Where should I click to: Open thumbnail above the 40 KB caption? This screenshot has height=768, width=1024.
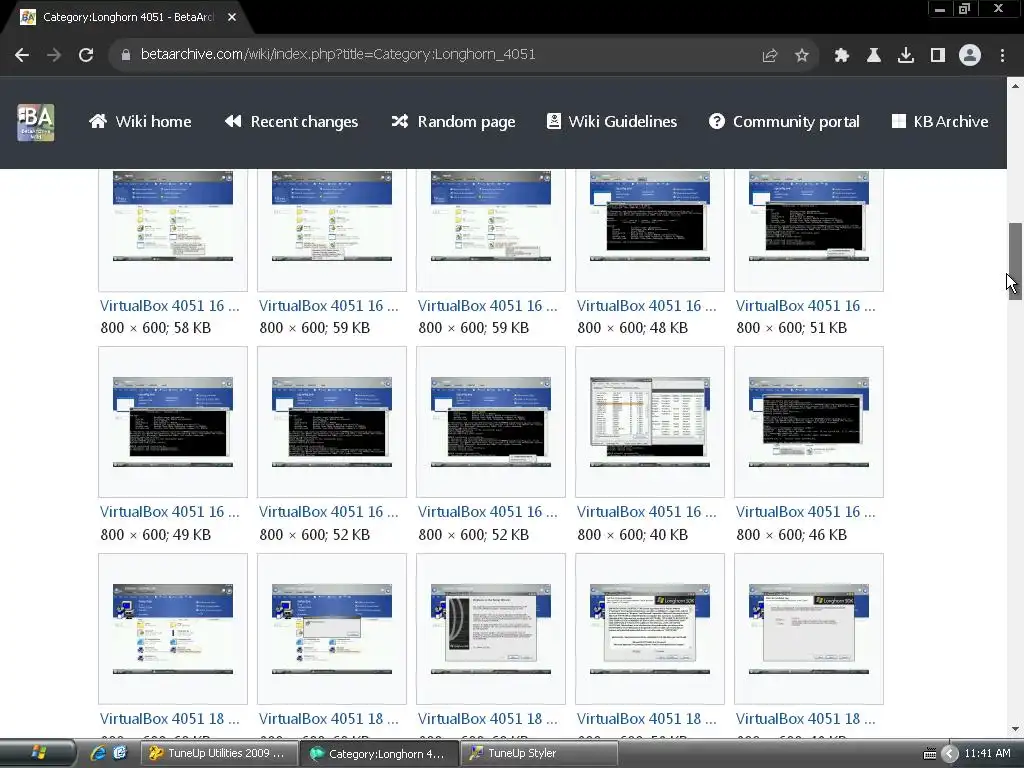click(x=650, y=422)
